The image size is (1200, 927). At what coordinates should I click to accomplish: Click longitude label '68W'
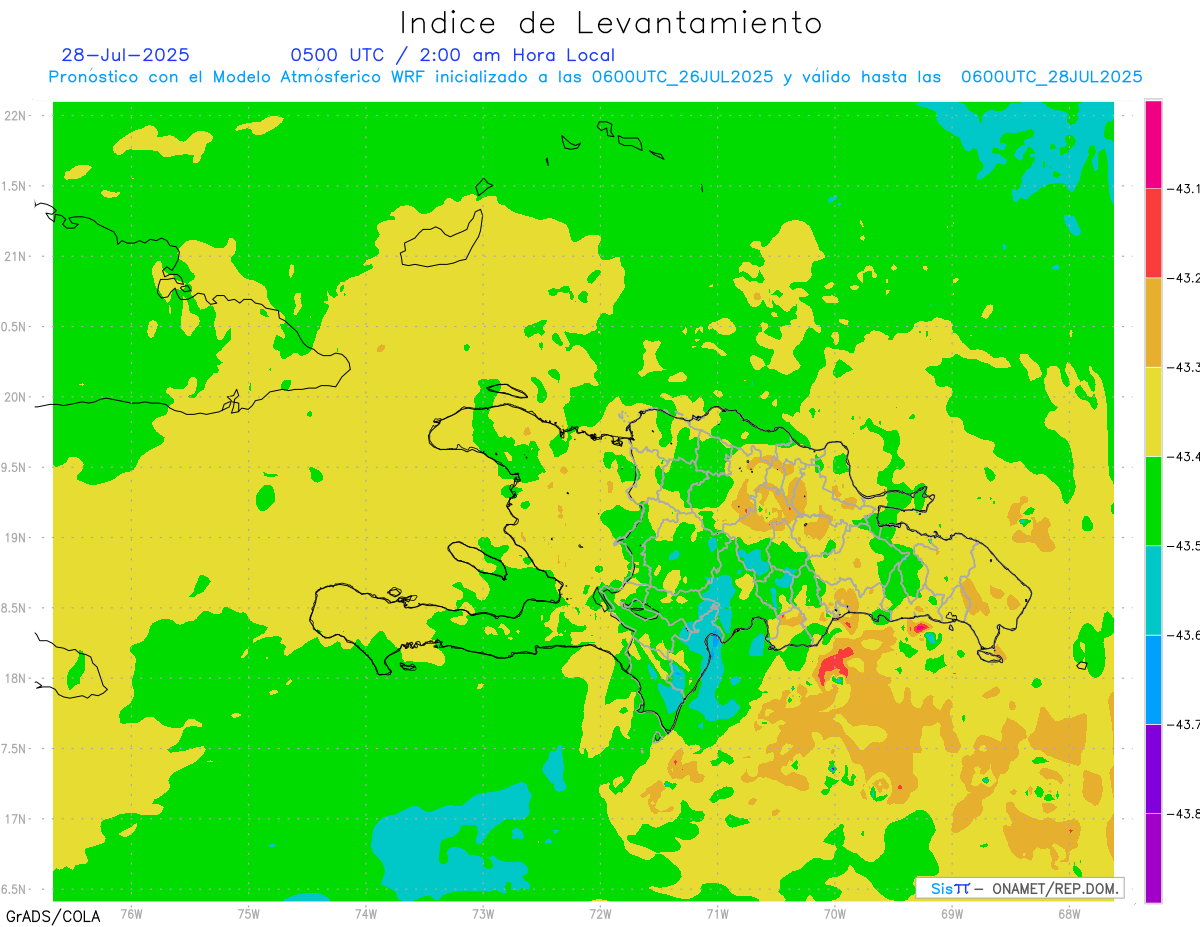(1069, 913)
